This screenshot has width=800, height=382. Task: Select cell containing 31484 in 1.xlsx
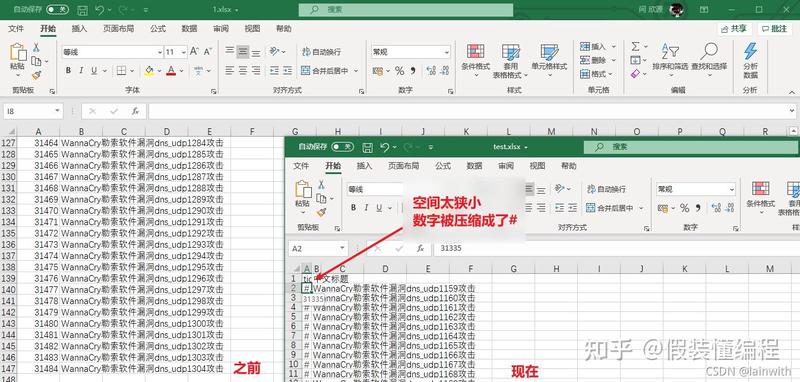[38, 368]
